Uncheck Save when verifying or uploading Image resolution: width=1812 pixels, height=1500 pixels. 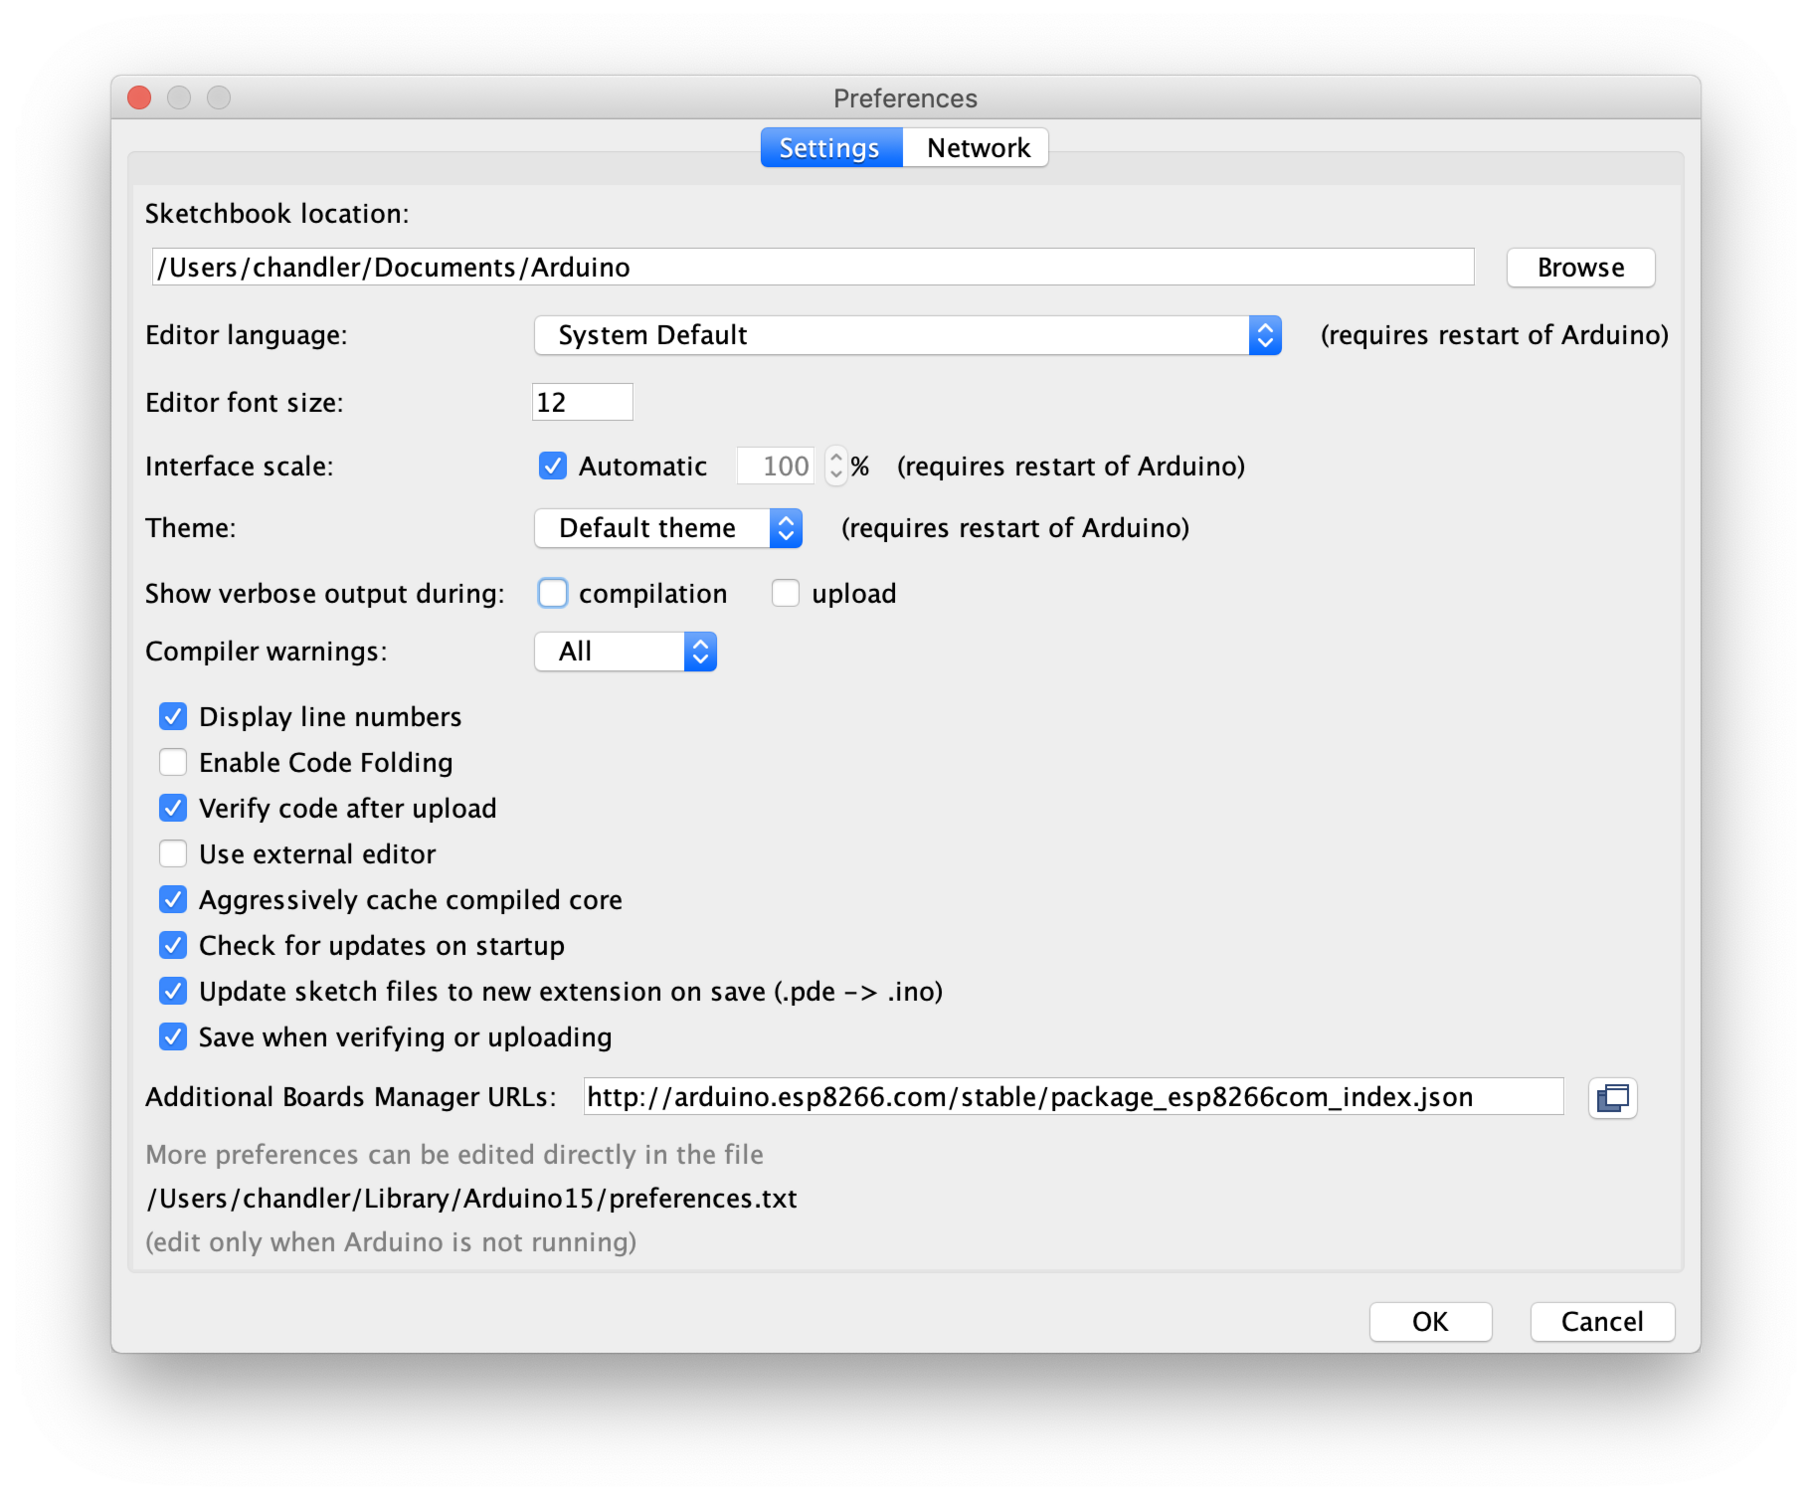click(172, 1037)
